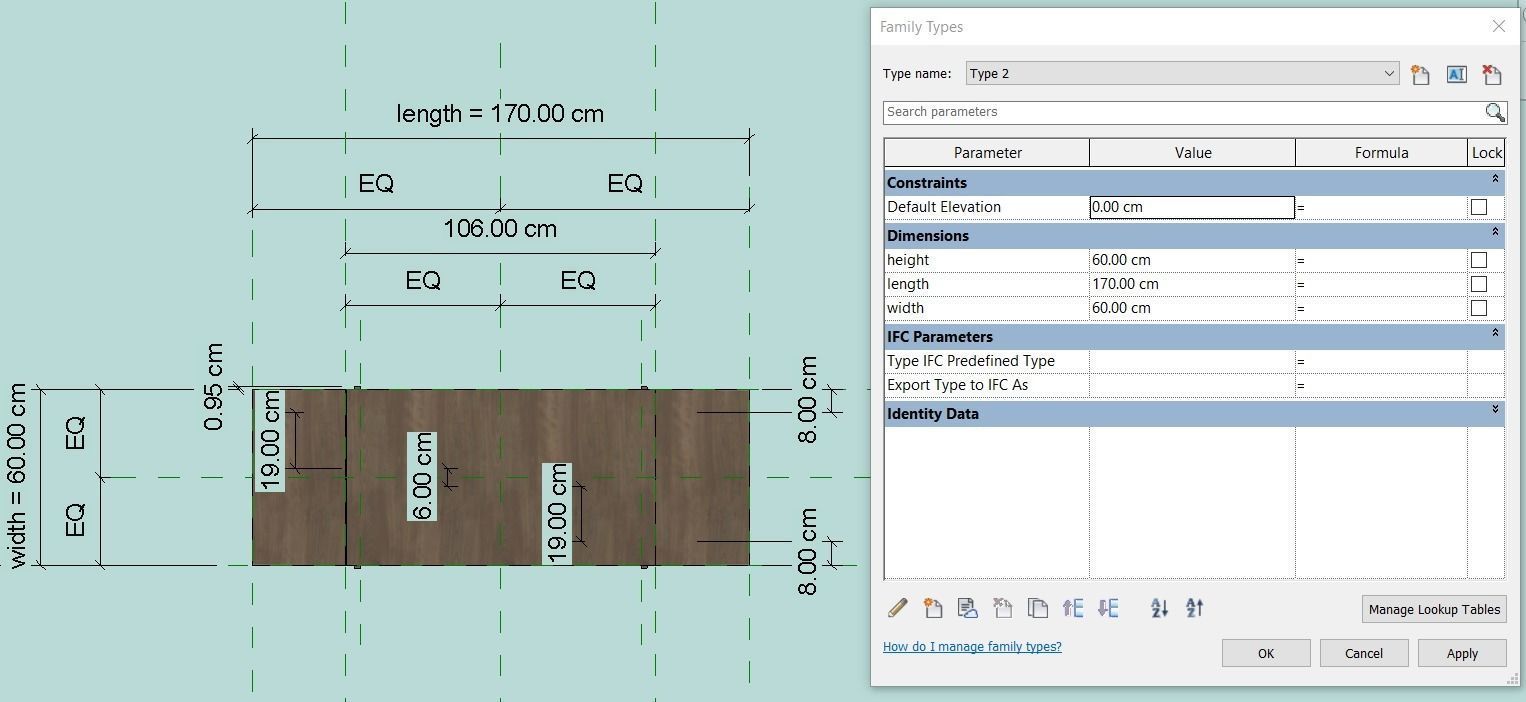Image resolution: width=1526 pixels, height=702 pixels.
Task: Collapse the Dimensions parameter group
Action: [1495, 232]
